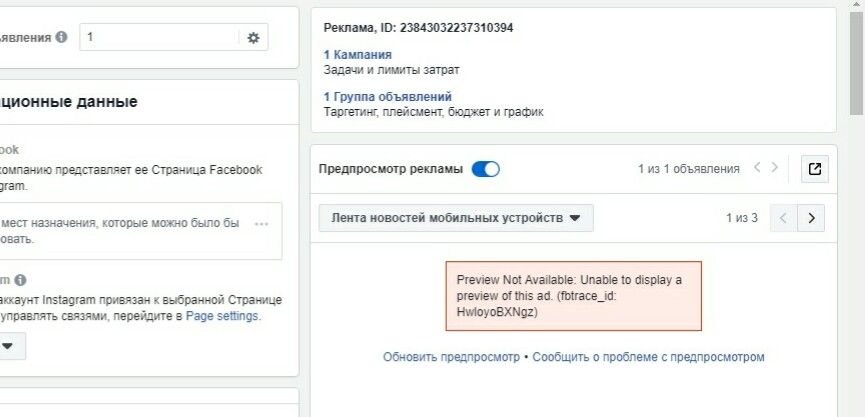Toggle the Предпросмотр рекламы switch off
This screenshot has width=865, height=417.
(x=485, y=169)
